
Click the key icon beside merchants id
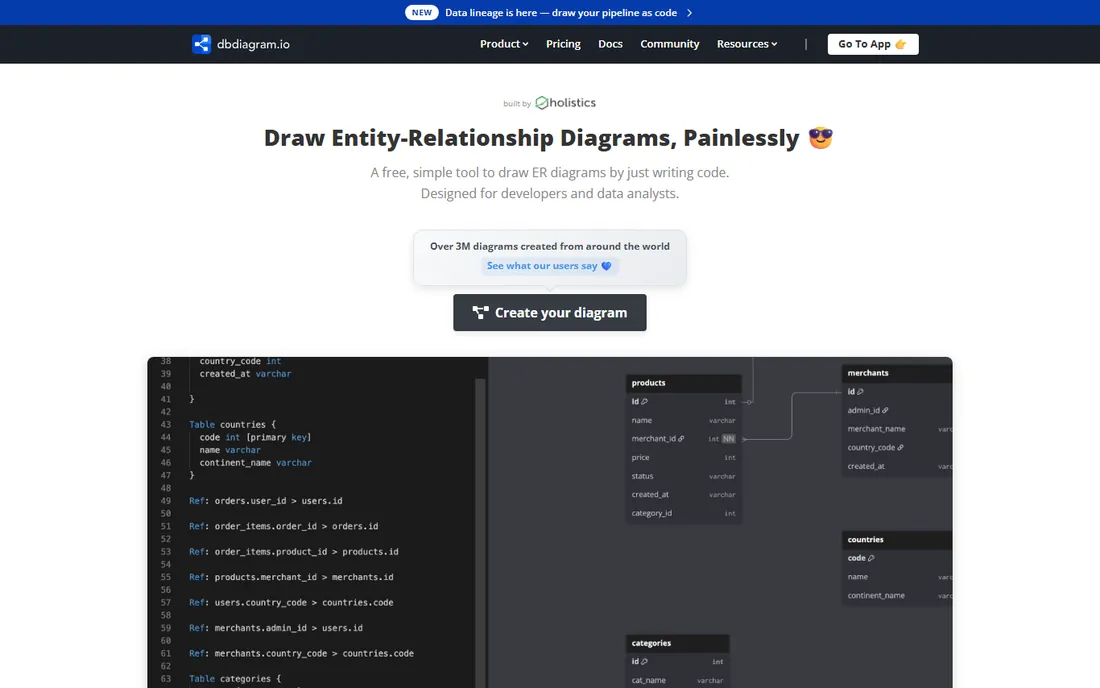click(x=860, y=392)
